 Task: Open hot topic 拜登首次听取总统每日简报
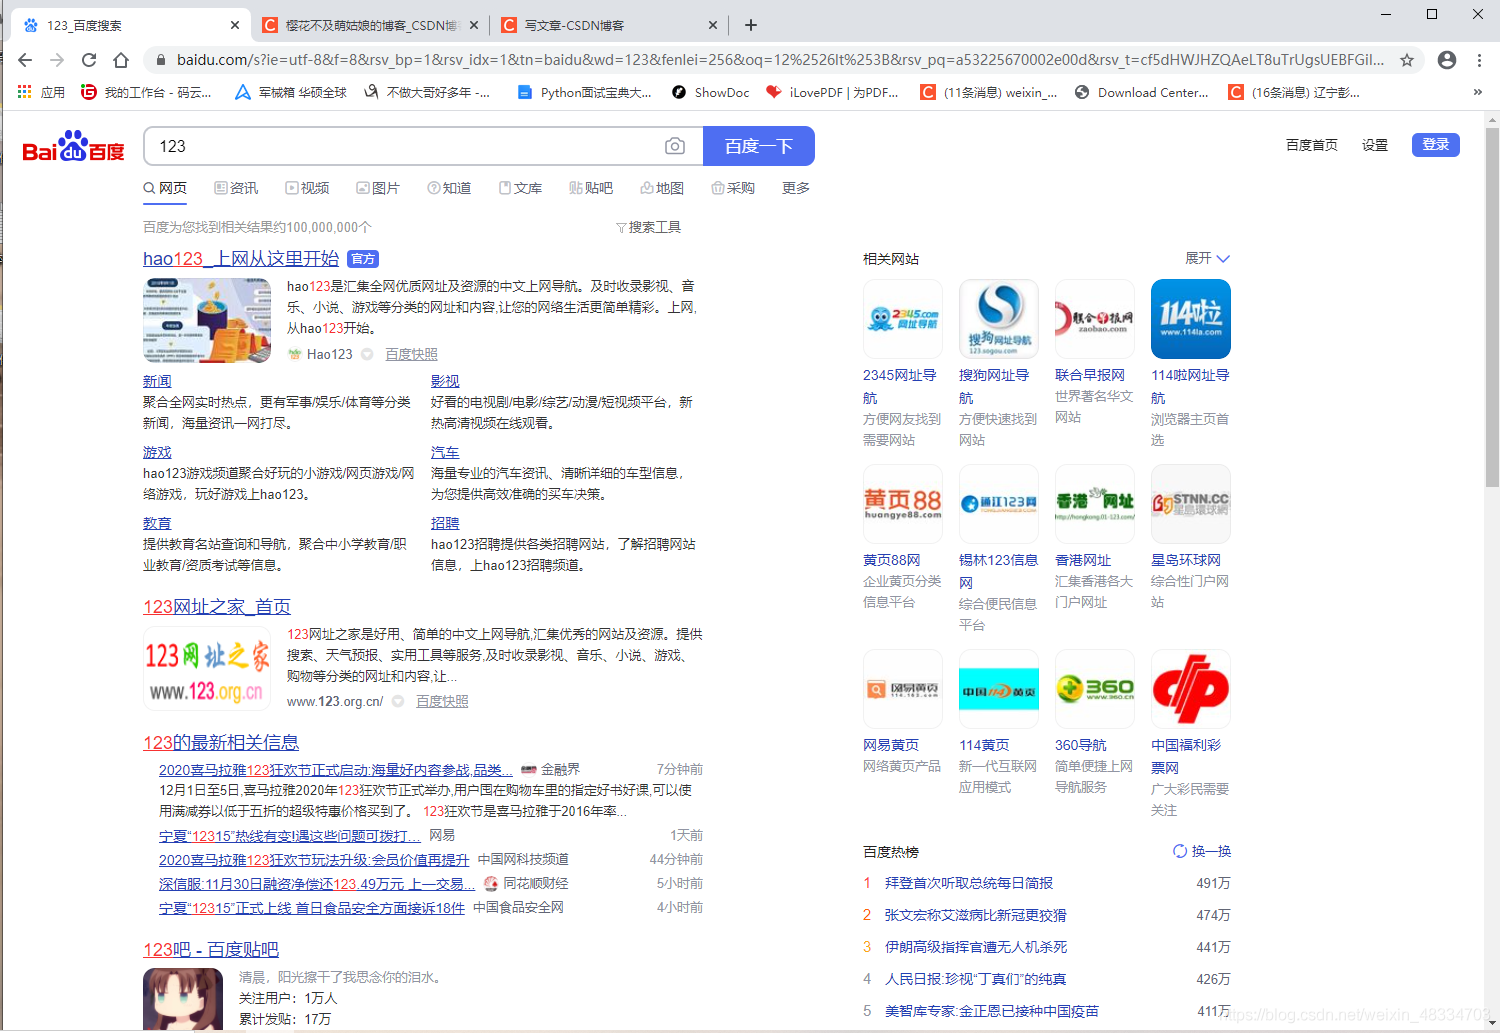coord(969,883)
